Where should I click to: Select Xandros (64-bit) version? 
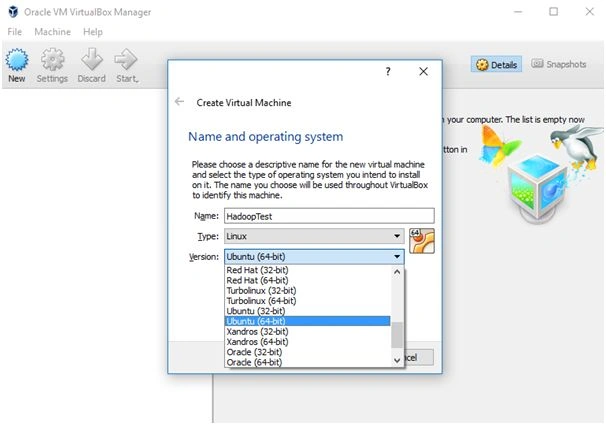[x=307, y=342]
